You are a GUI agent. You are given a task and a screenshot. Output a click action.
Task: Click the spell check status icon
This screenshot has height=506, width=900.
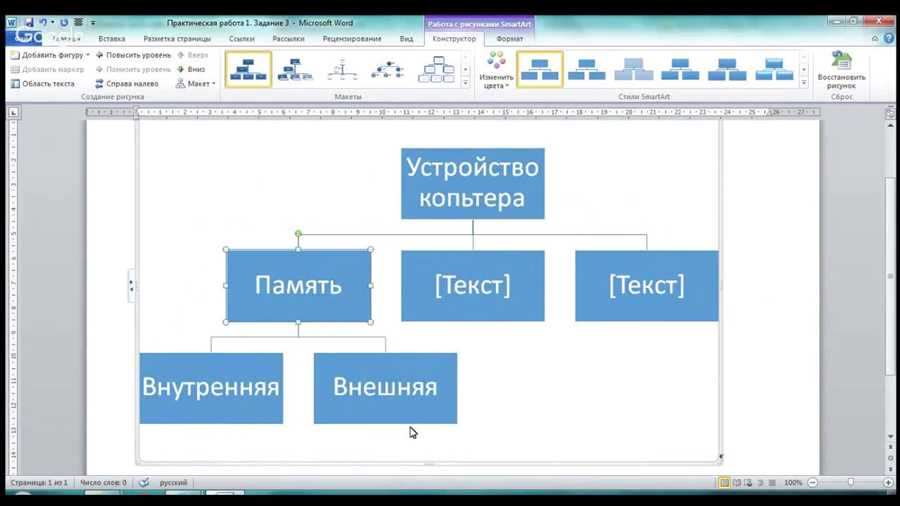(x=144, y=482)
